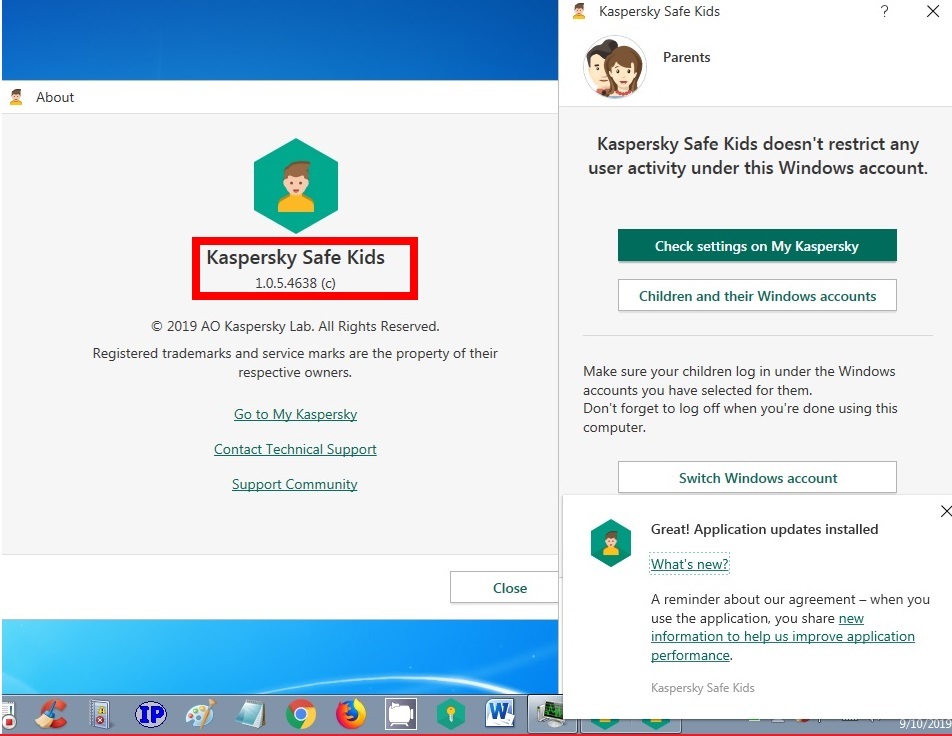
Task: Launch Google Chrome from the taskbar
Action: pos(301,714)
